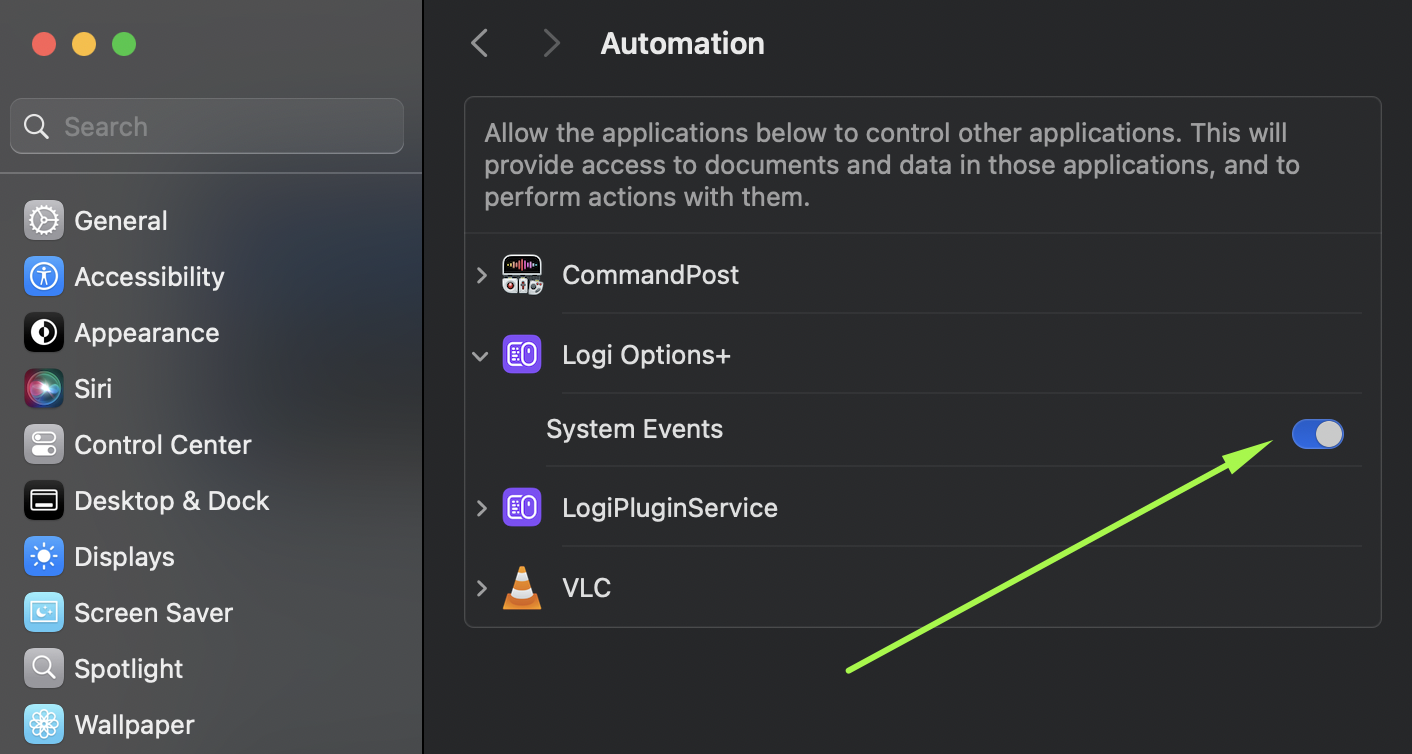The height and width of the screenshot is (754, 1412).
Task: Disable System Events toggle for Logi Options+
Action: point(1317,434)
